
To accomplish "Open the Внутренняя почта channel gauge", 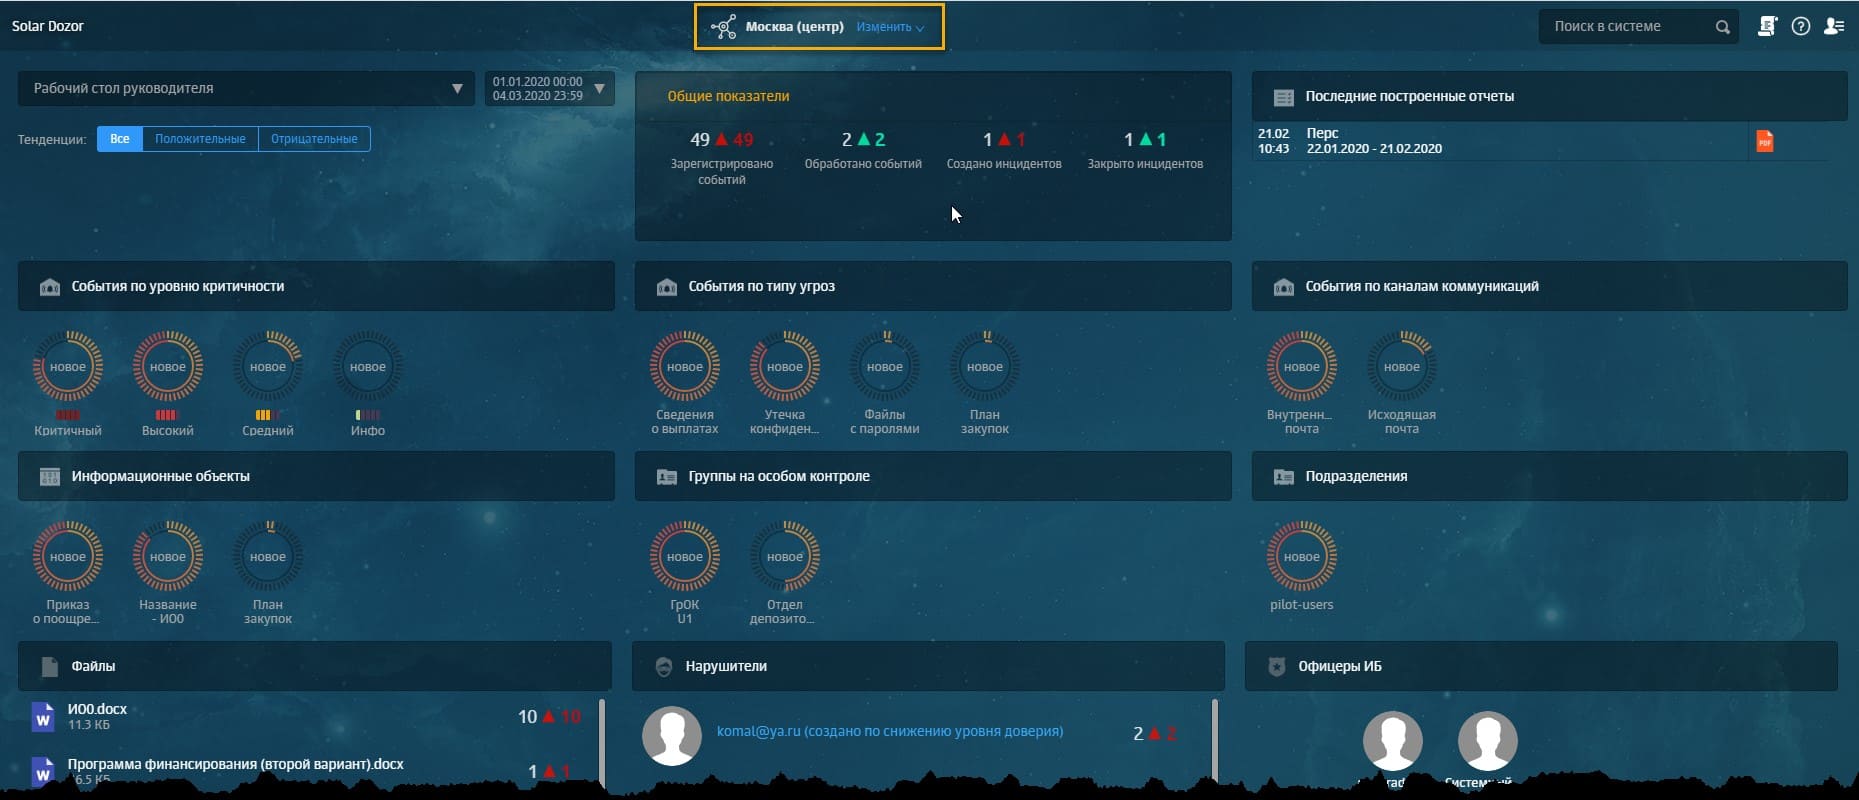I will click(x=1302, y=367).
